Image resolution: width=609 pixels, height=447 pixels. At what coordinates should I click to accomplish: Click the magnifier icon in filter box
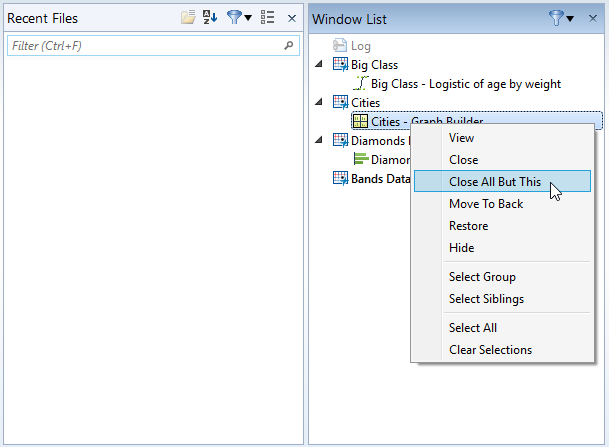tap(289, 45)
